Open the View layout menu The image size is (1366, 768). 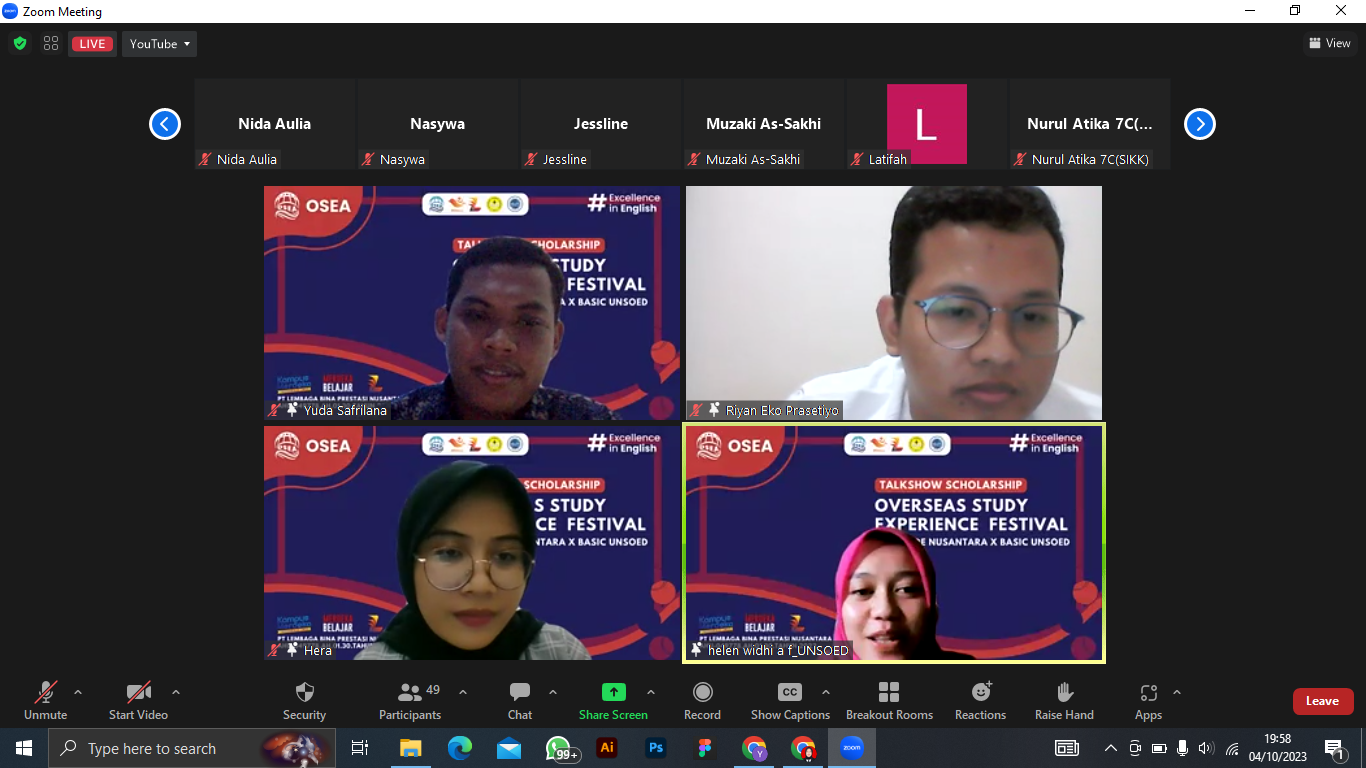[1329, 43]
